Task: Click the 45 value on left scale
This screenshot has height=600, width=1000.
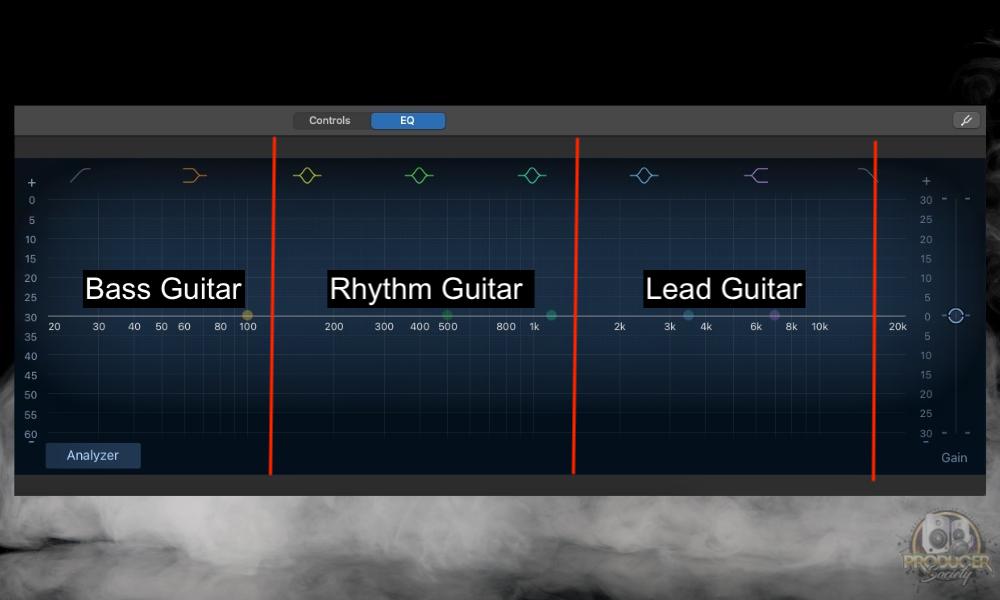Action: (31, 376)
